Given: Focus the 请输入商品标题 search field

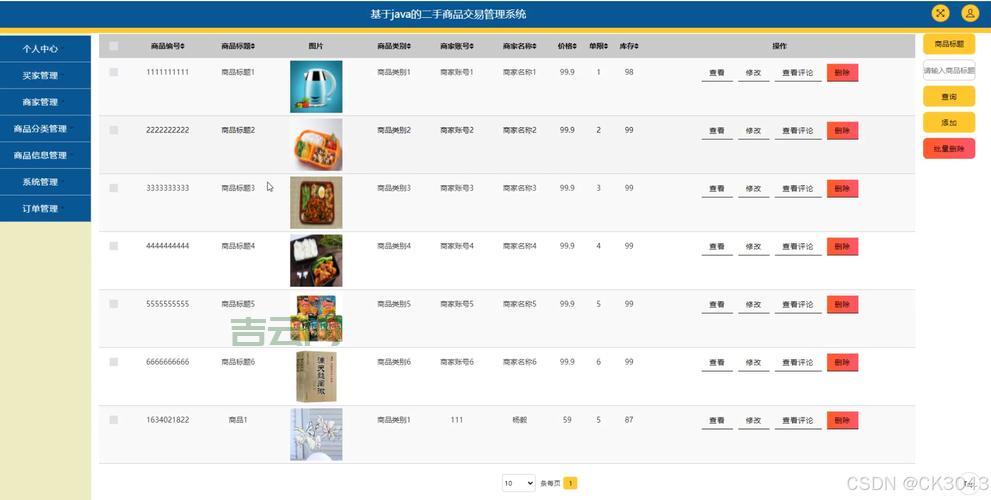Looking at the screenshot, I should click(x=949, y=70).
